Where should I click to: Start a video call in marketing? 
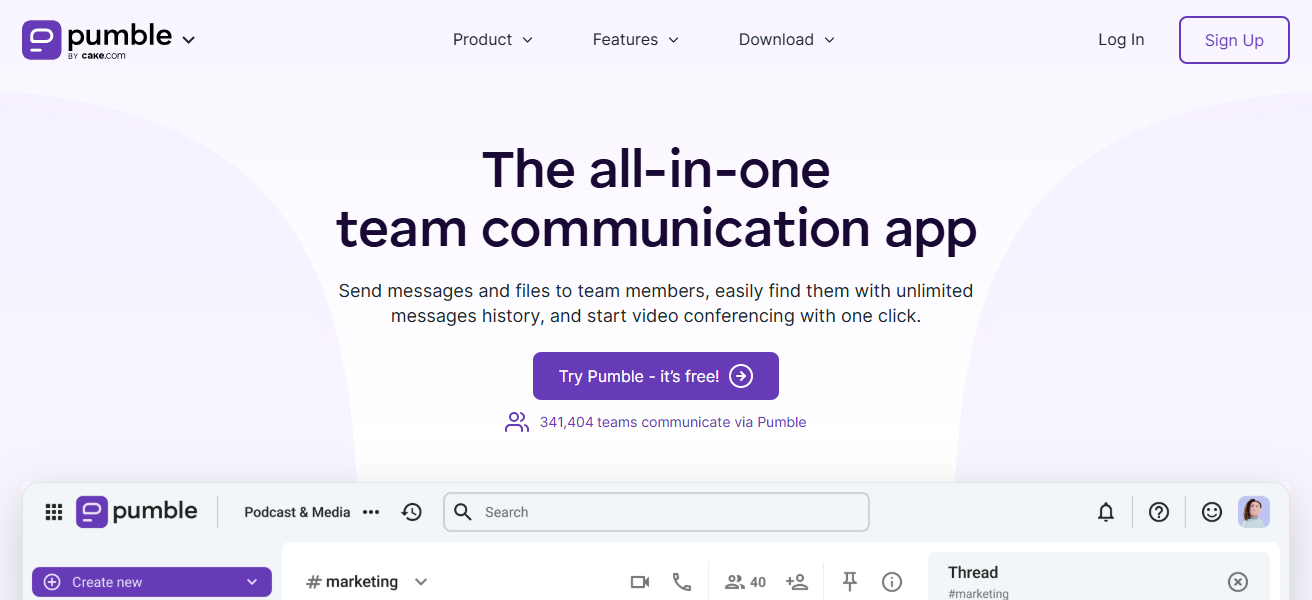point(640,582)
